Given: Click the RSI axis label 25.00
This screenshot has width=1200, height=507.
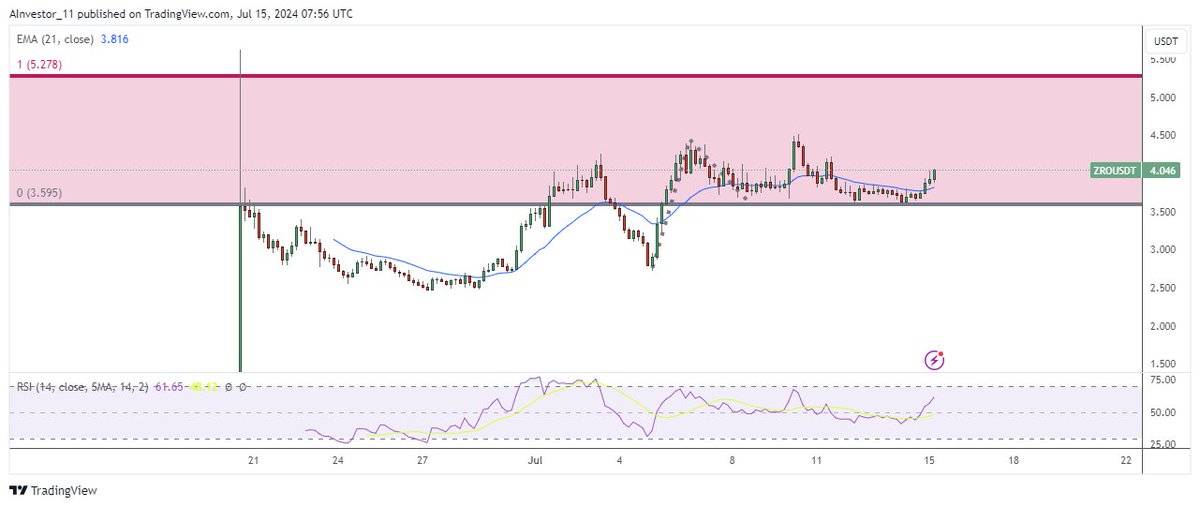Looking at the screenshot, I should point(1162,444).
